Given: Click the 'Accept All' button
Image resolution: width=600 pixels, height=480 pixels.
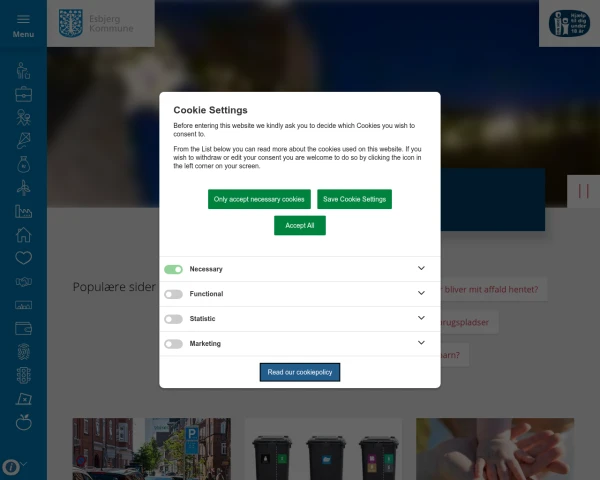Looking at the screenshot, I should (300, 225).
